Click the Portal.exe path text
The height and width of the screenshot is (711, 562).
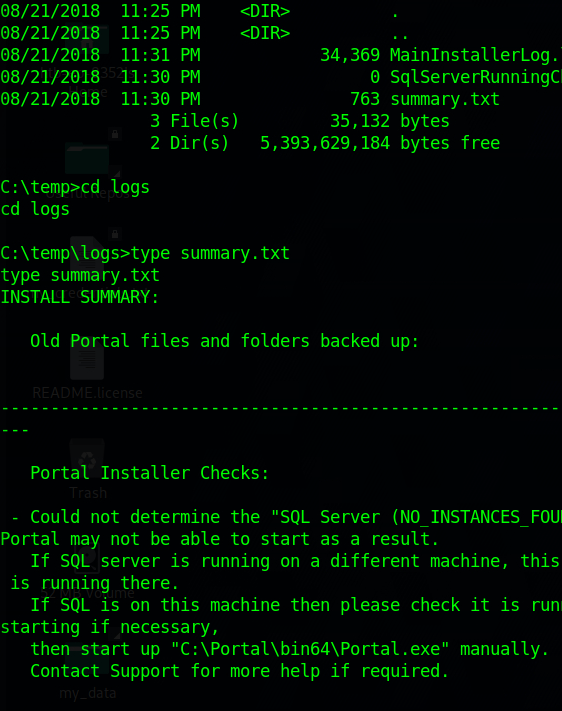[x=310, y=649]
